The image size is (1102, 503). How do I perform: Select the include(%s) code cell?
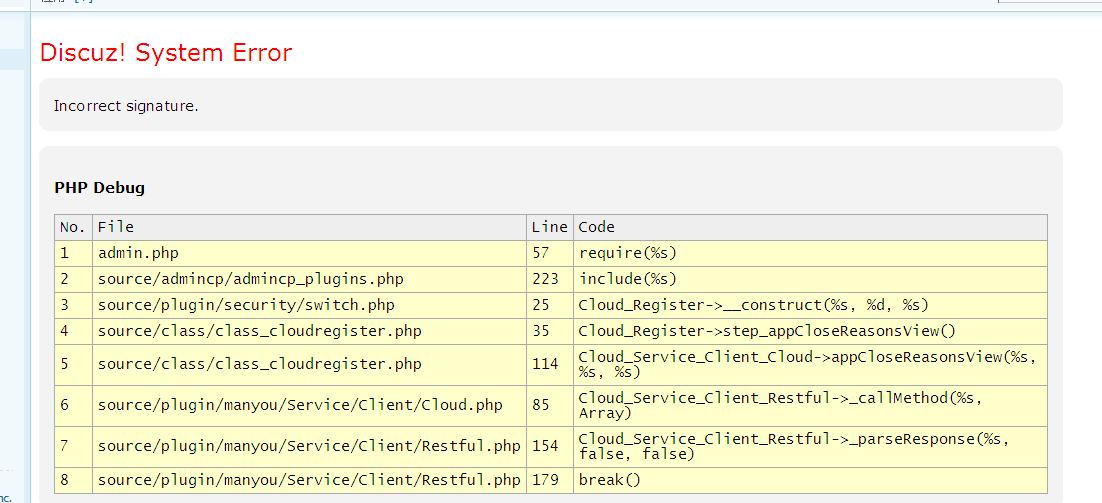pos(810,279)
